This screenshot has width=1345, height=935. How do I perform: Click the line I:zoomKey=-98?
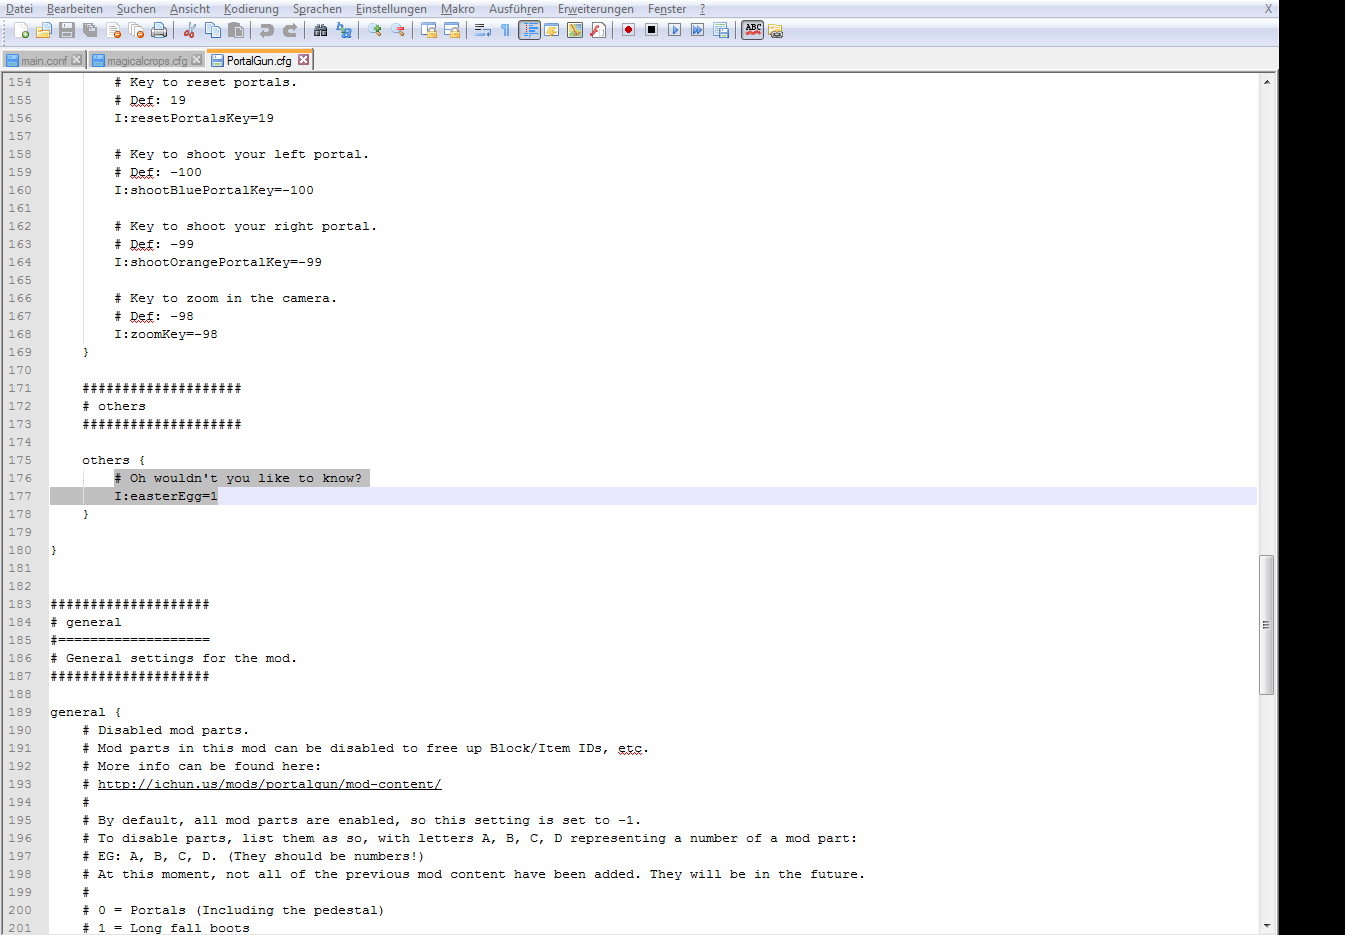(165, 334)
